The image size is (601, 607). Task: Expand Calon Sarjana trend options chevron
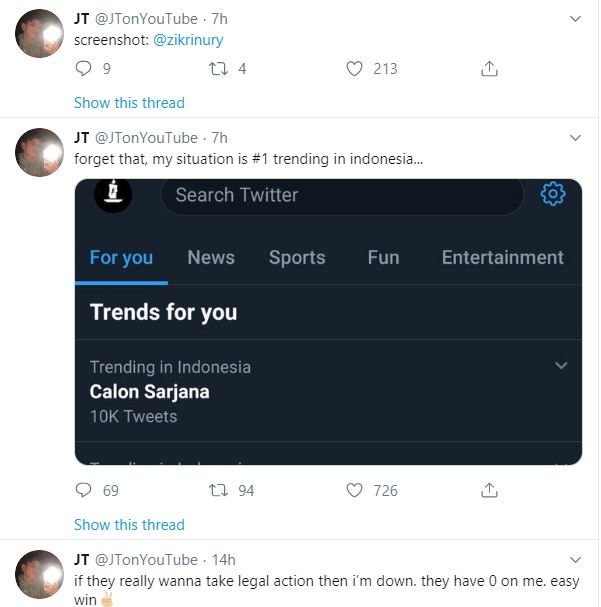tap(561, 365)
